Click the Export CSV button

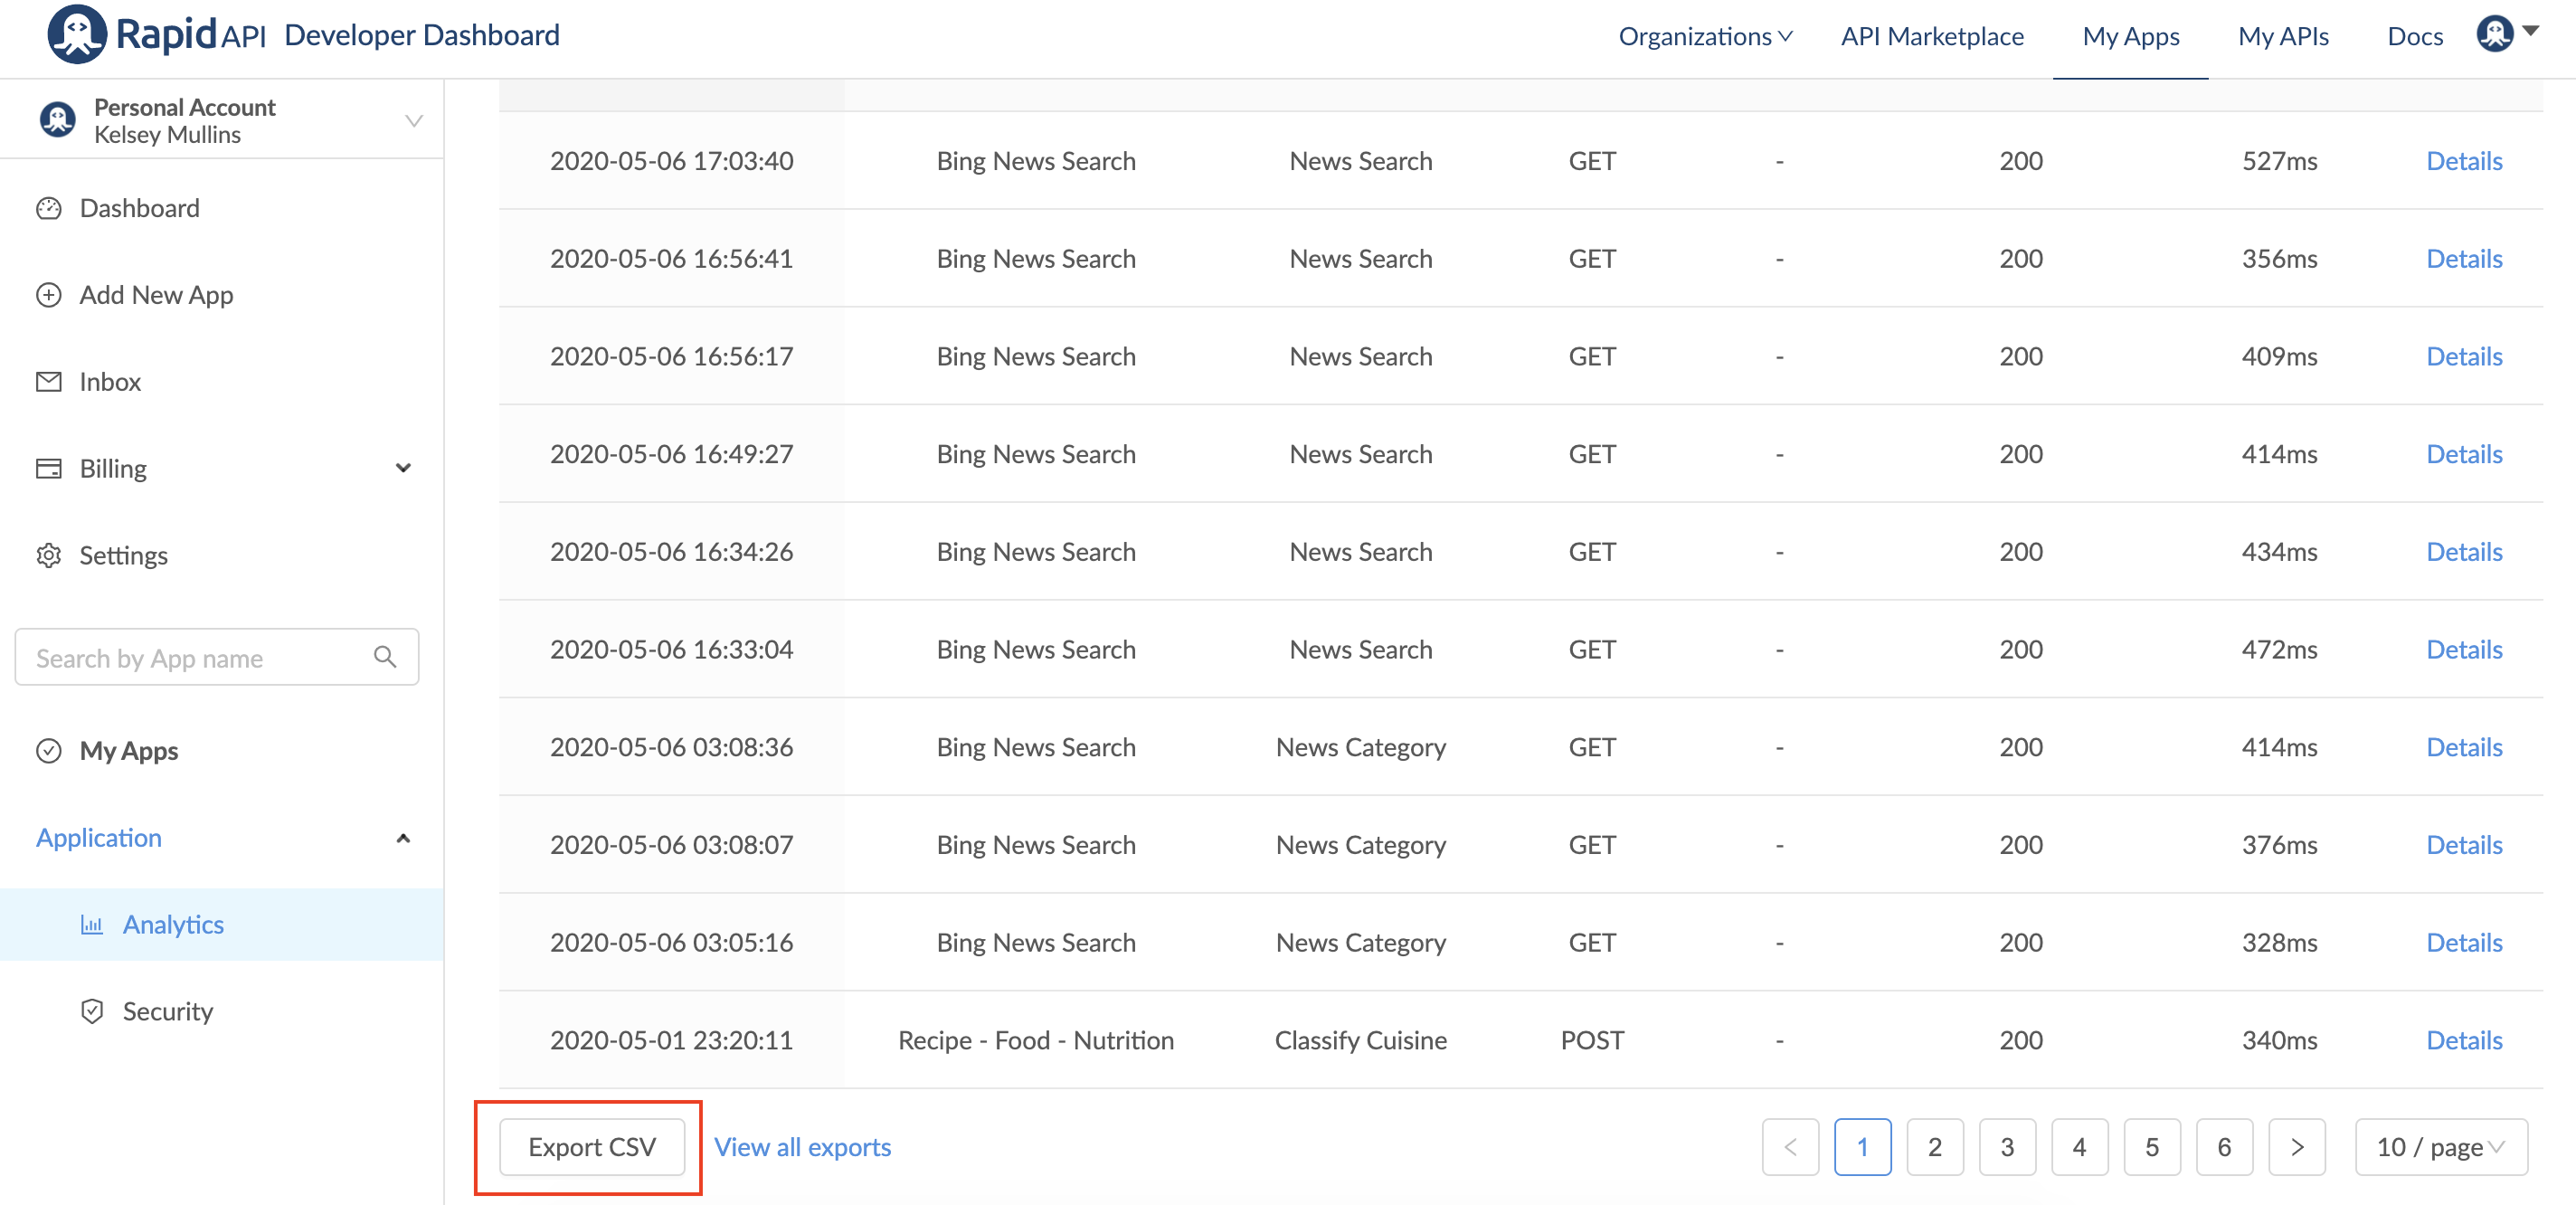tap(592, 1147)
